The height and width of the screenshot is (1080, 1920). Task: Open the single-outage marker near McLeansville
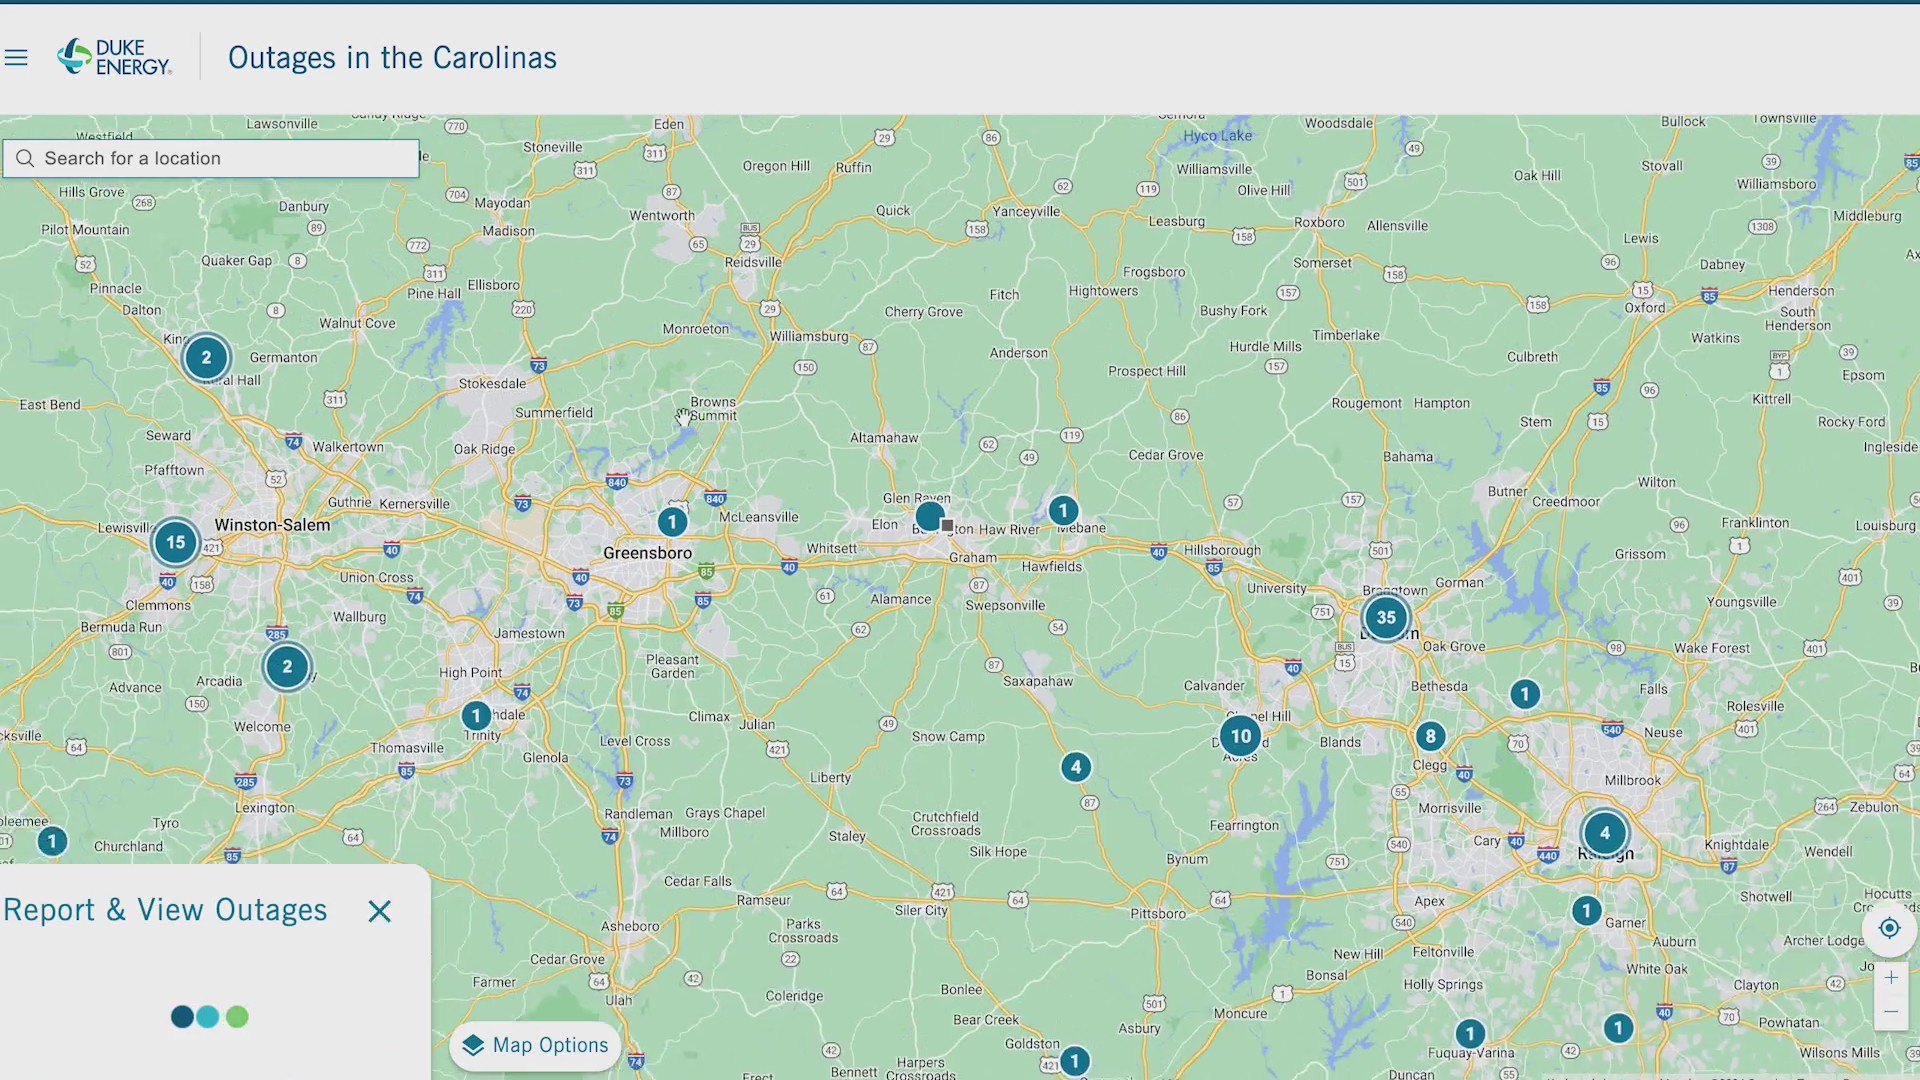(x=671, y=521)
